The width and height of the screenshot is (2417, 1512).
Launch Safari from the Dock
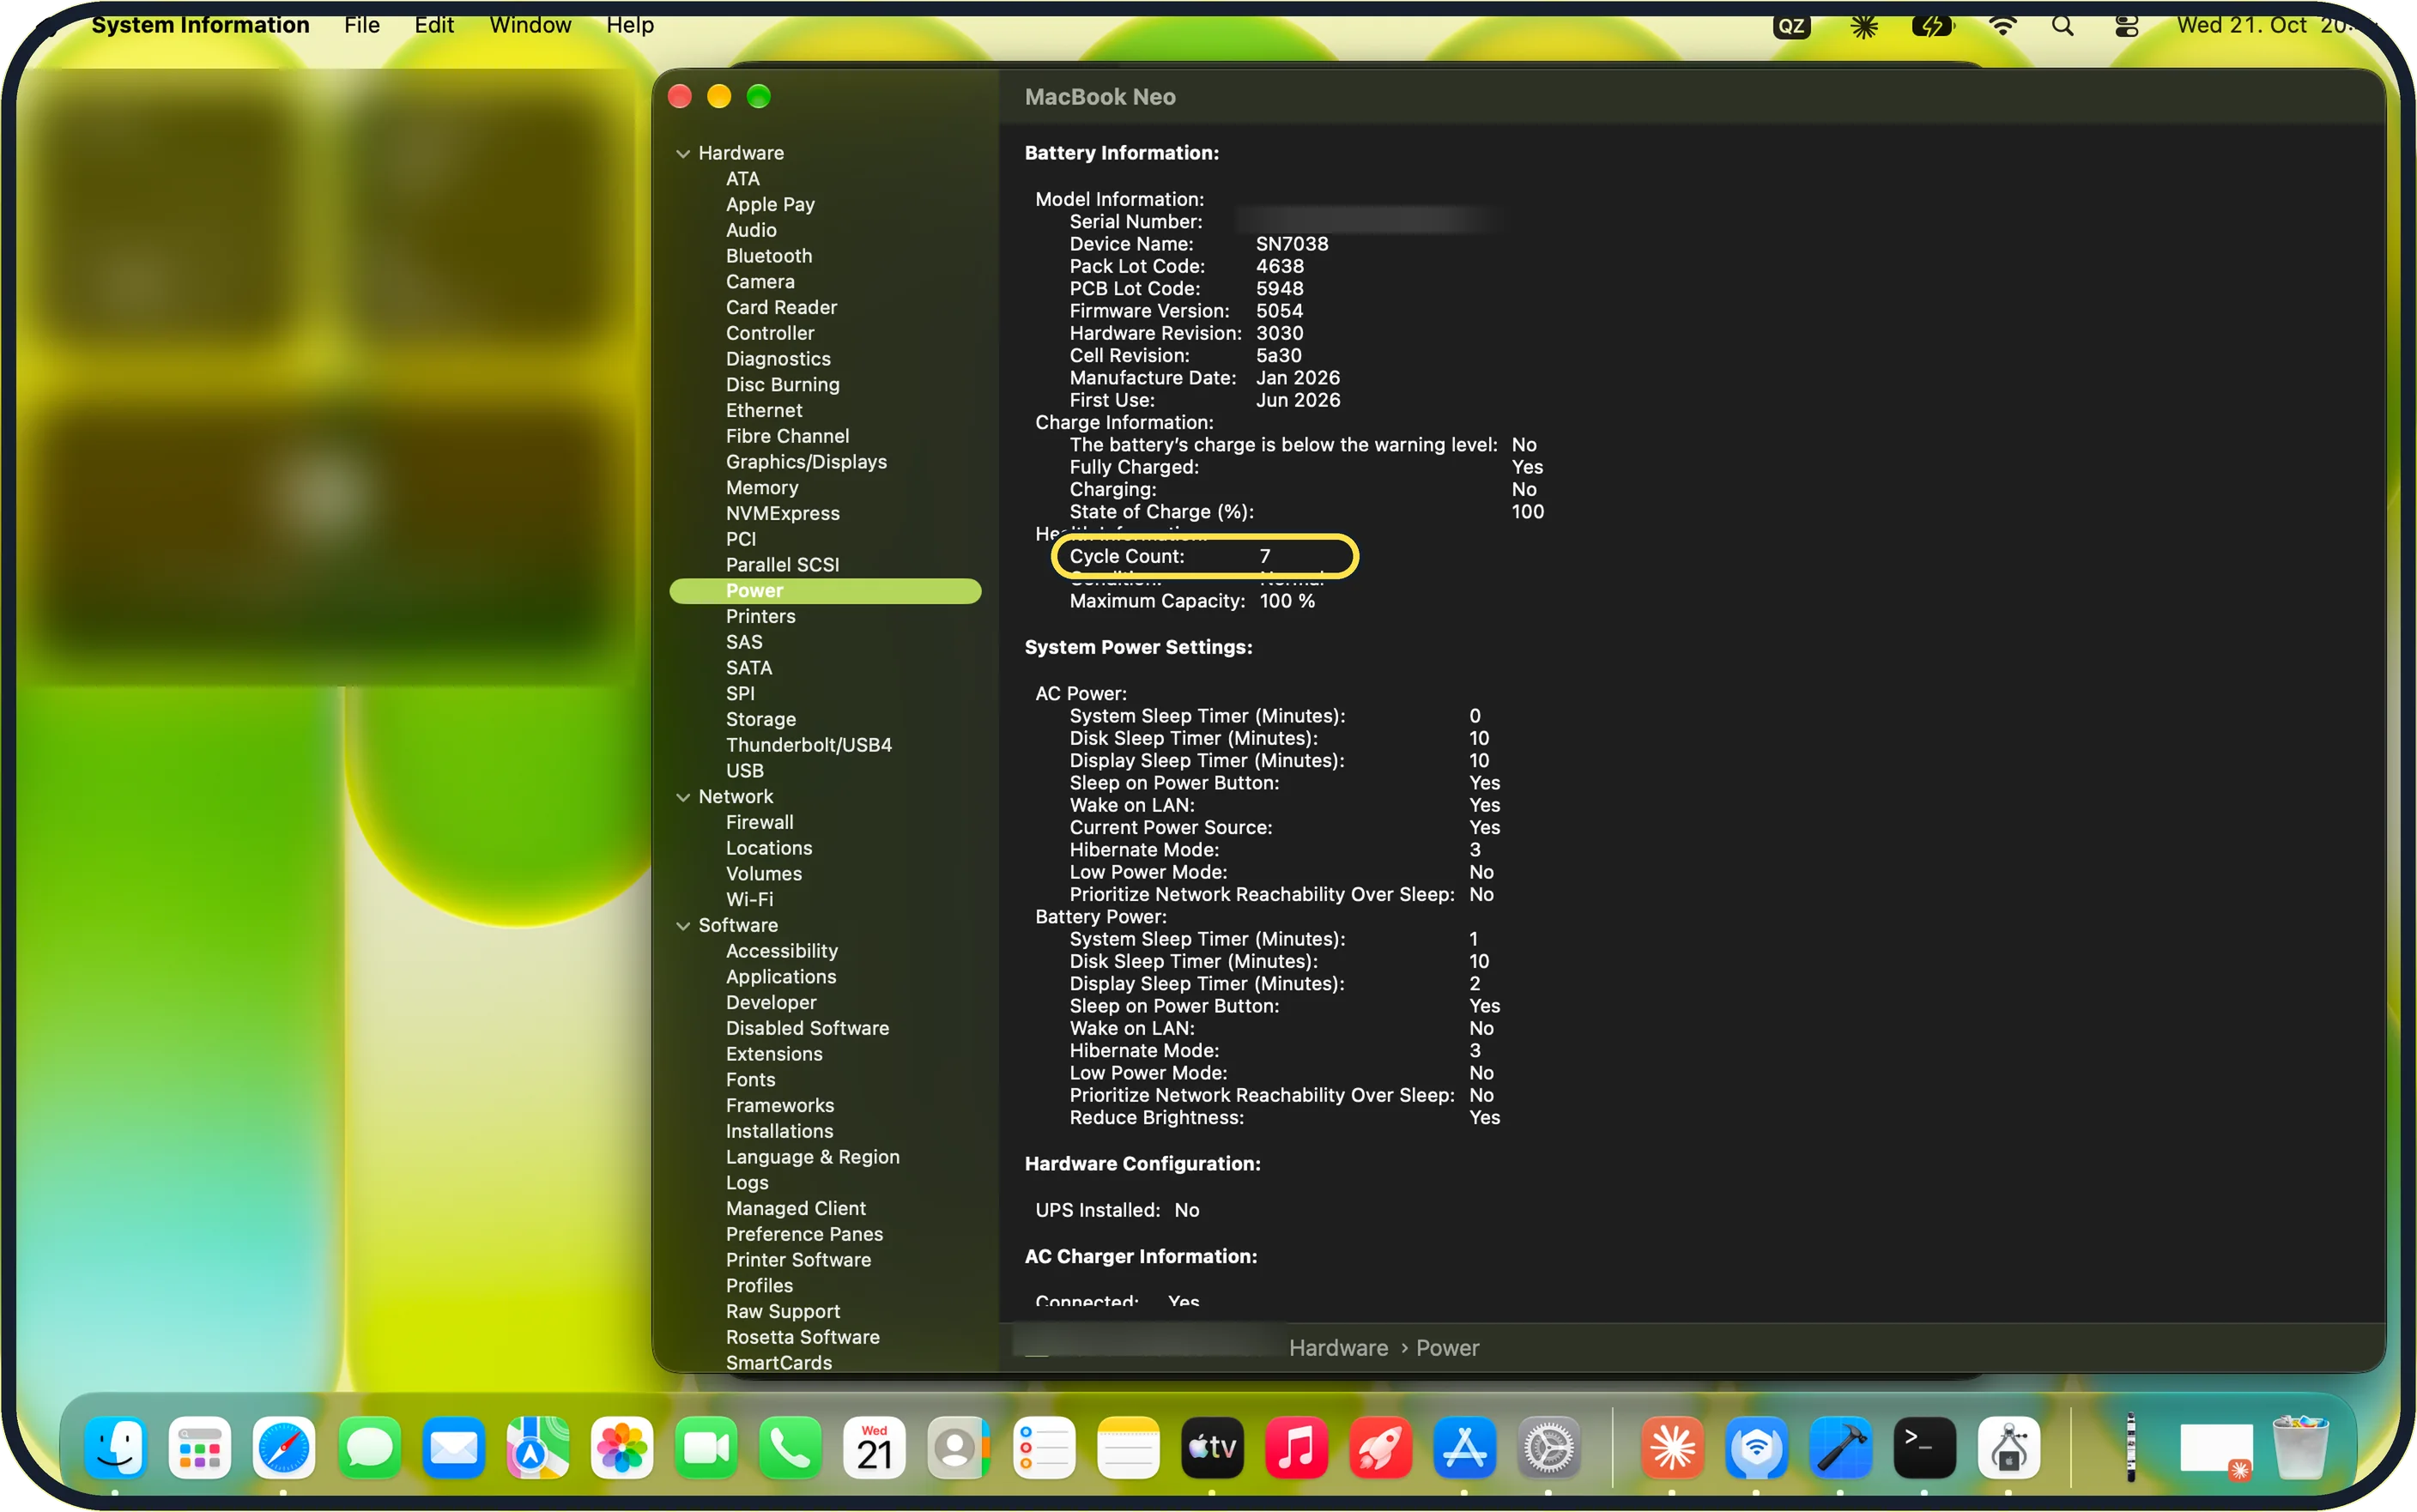coord(284,1447)
